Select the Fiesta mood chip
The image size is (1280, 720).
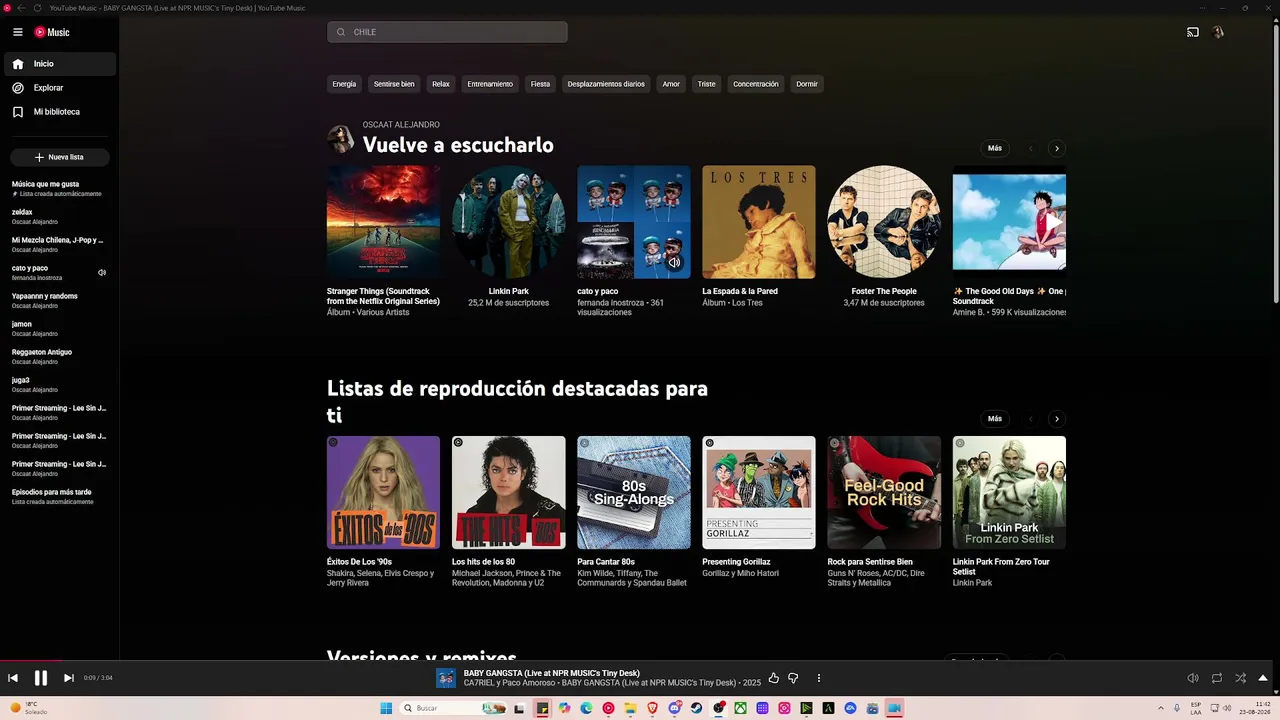[540, 84]
